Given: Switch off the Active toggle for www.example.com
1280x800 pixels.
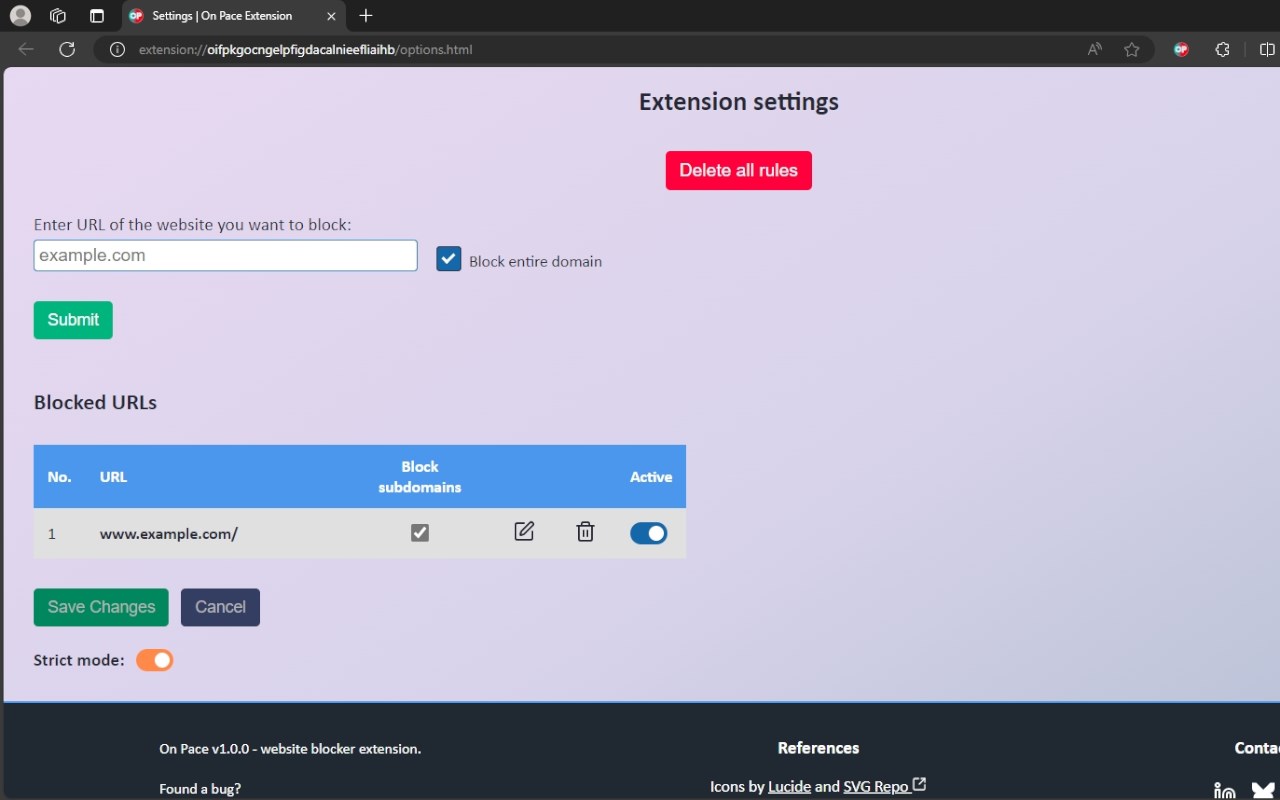Looking at the screenshot, I should pyautogui.click(x=648, y=533).
